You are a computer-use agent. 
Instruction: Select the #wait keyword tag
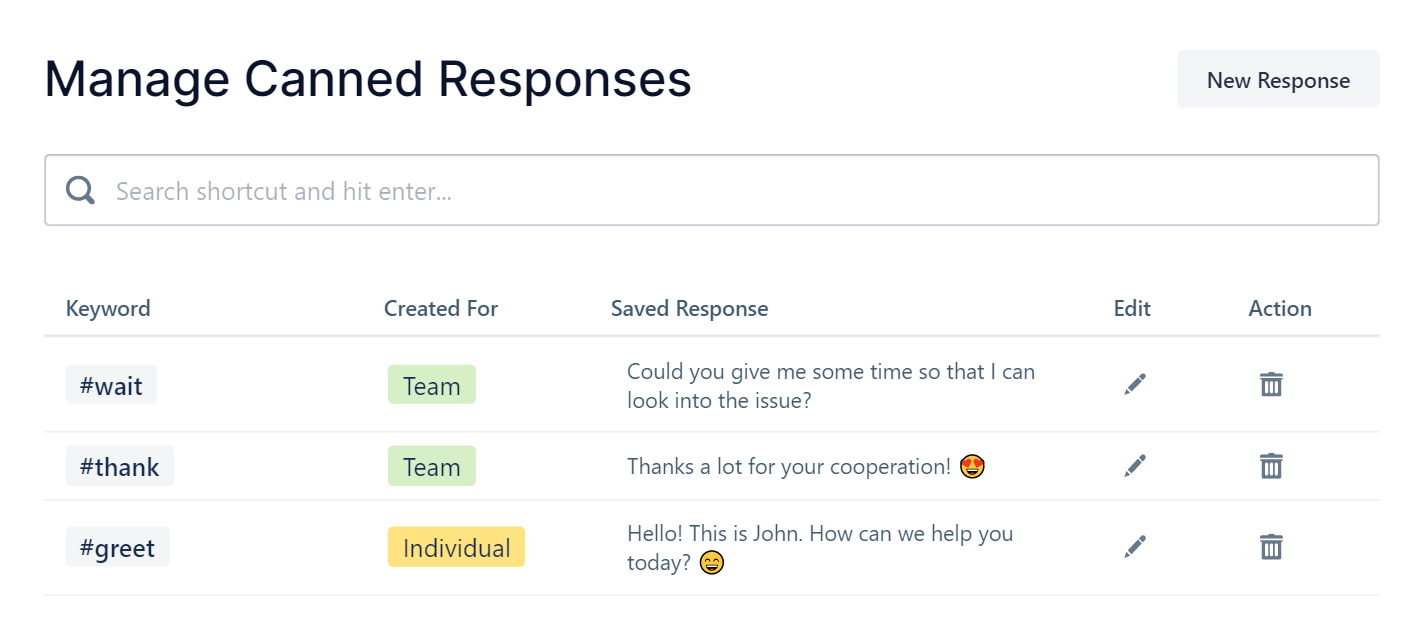(111, 386)
